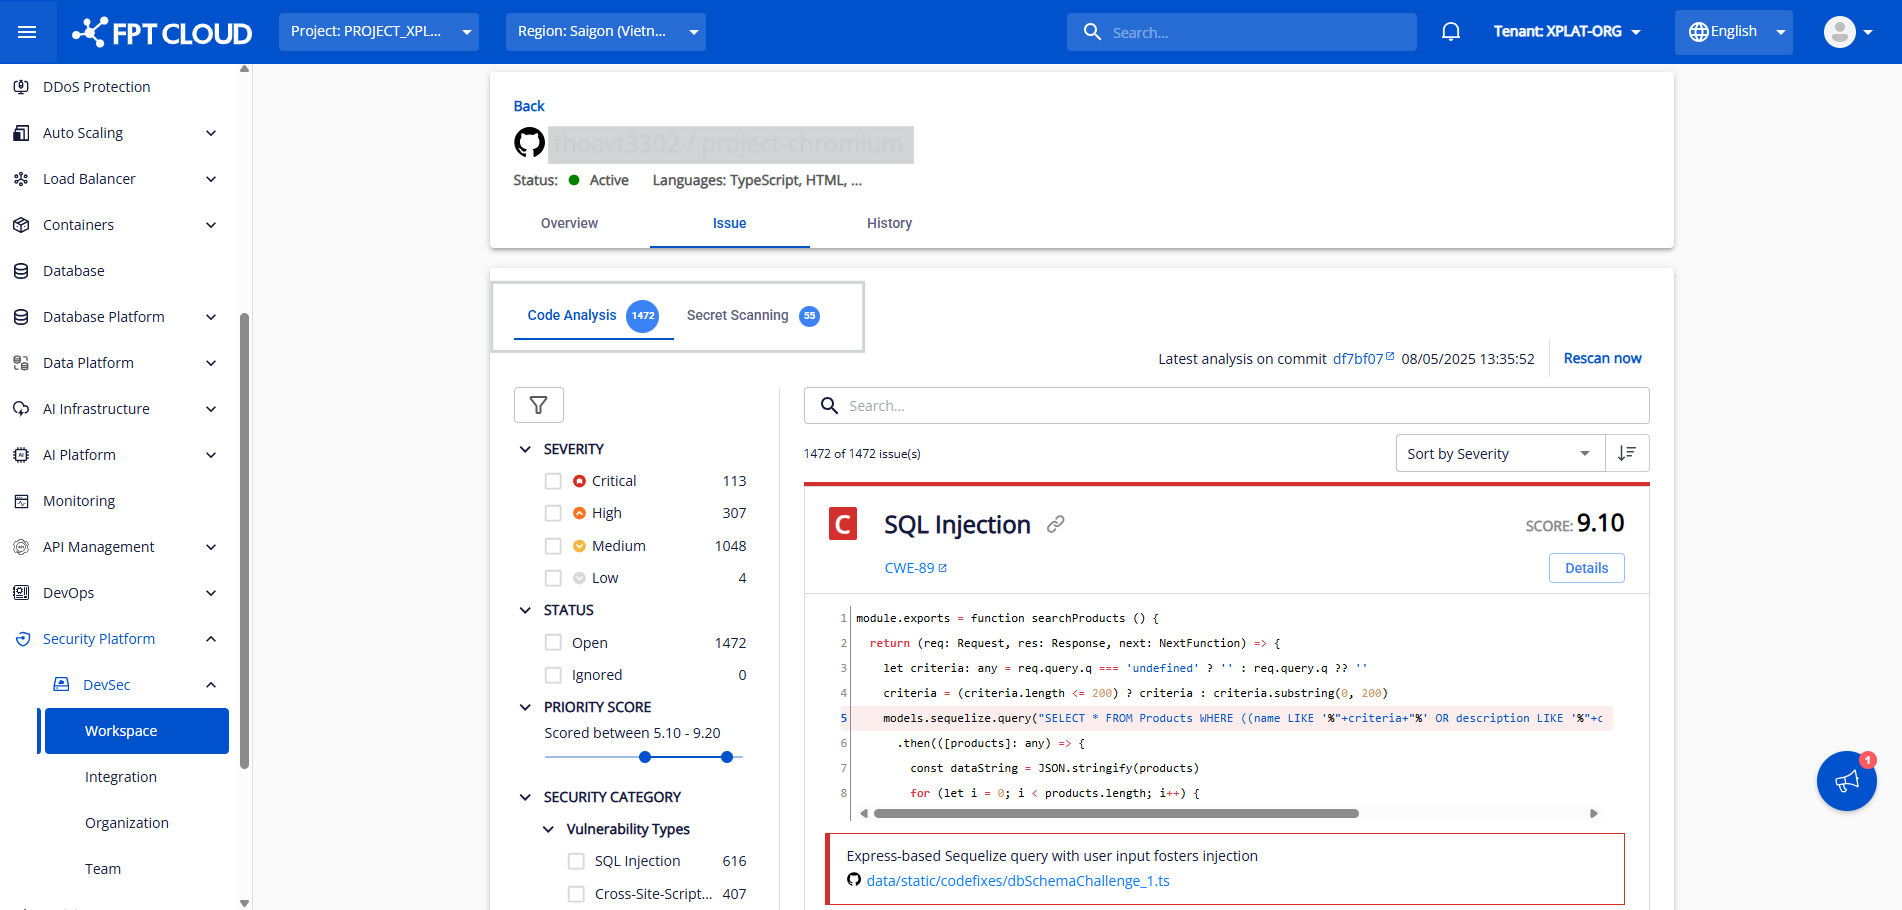Check the Medium severity checkbox
The height and width of the screenshot is (910, 1902).
553,546
